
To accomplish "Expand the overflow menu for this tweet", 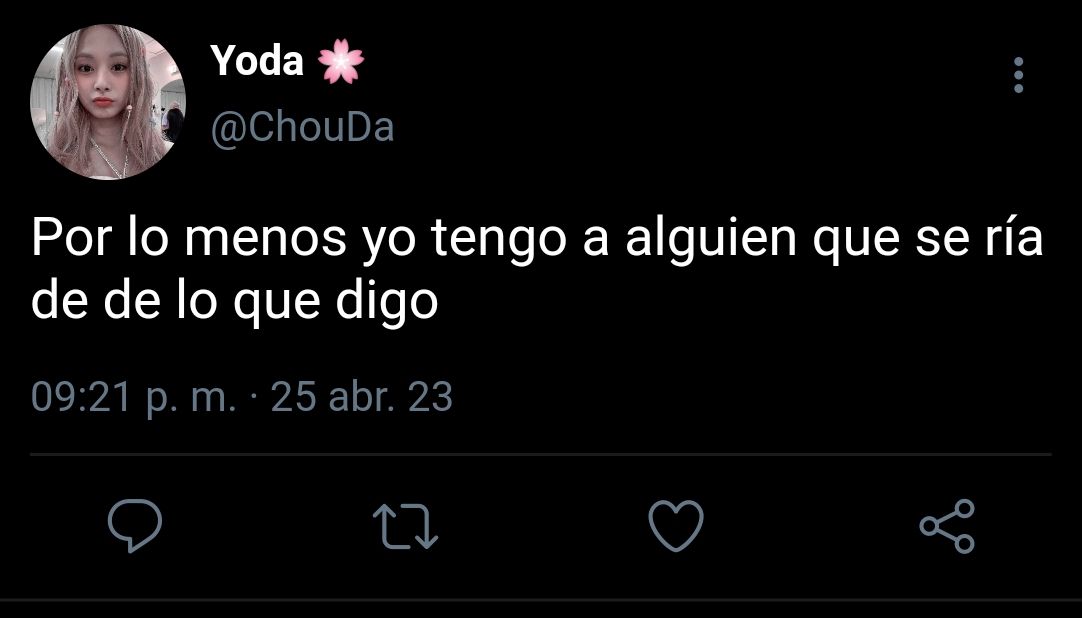I will (x=1019, y=74).
